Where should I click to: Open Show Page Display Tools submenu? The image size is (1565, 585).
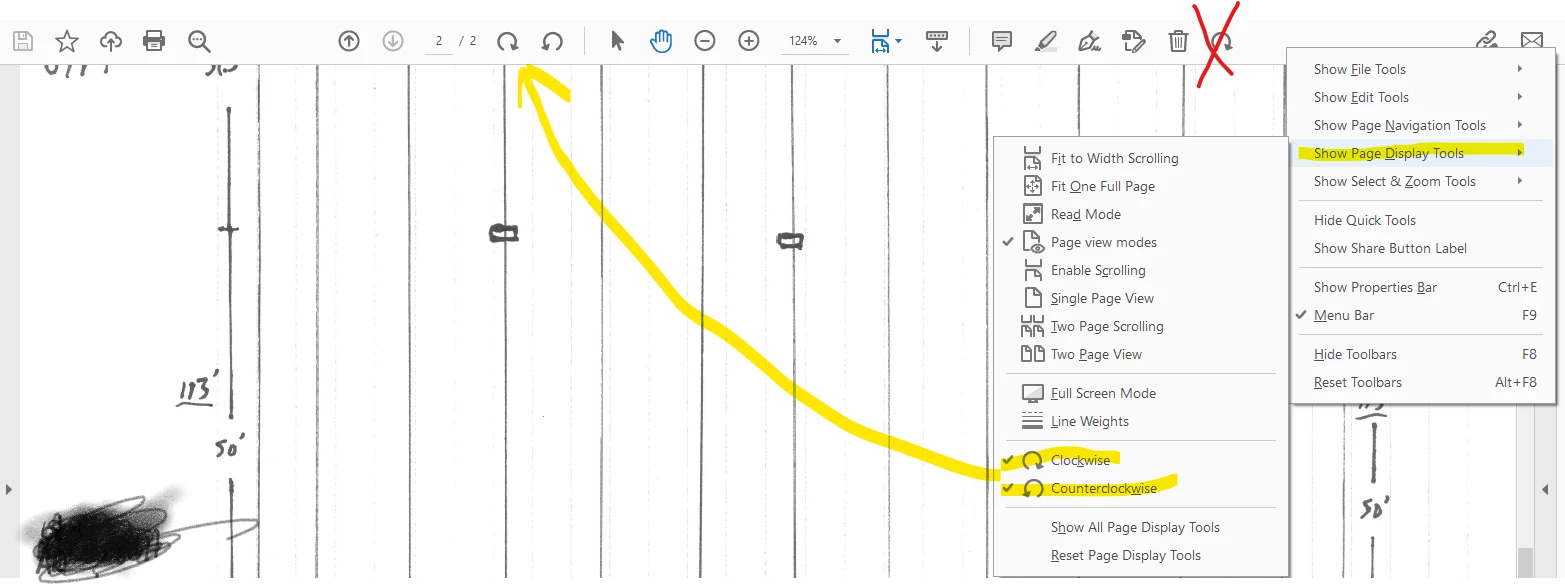(1421, 153)
